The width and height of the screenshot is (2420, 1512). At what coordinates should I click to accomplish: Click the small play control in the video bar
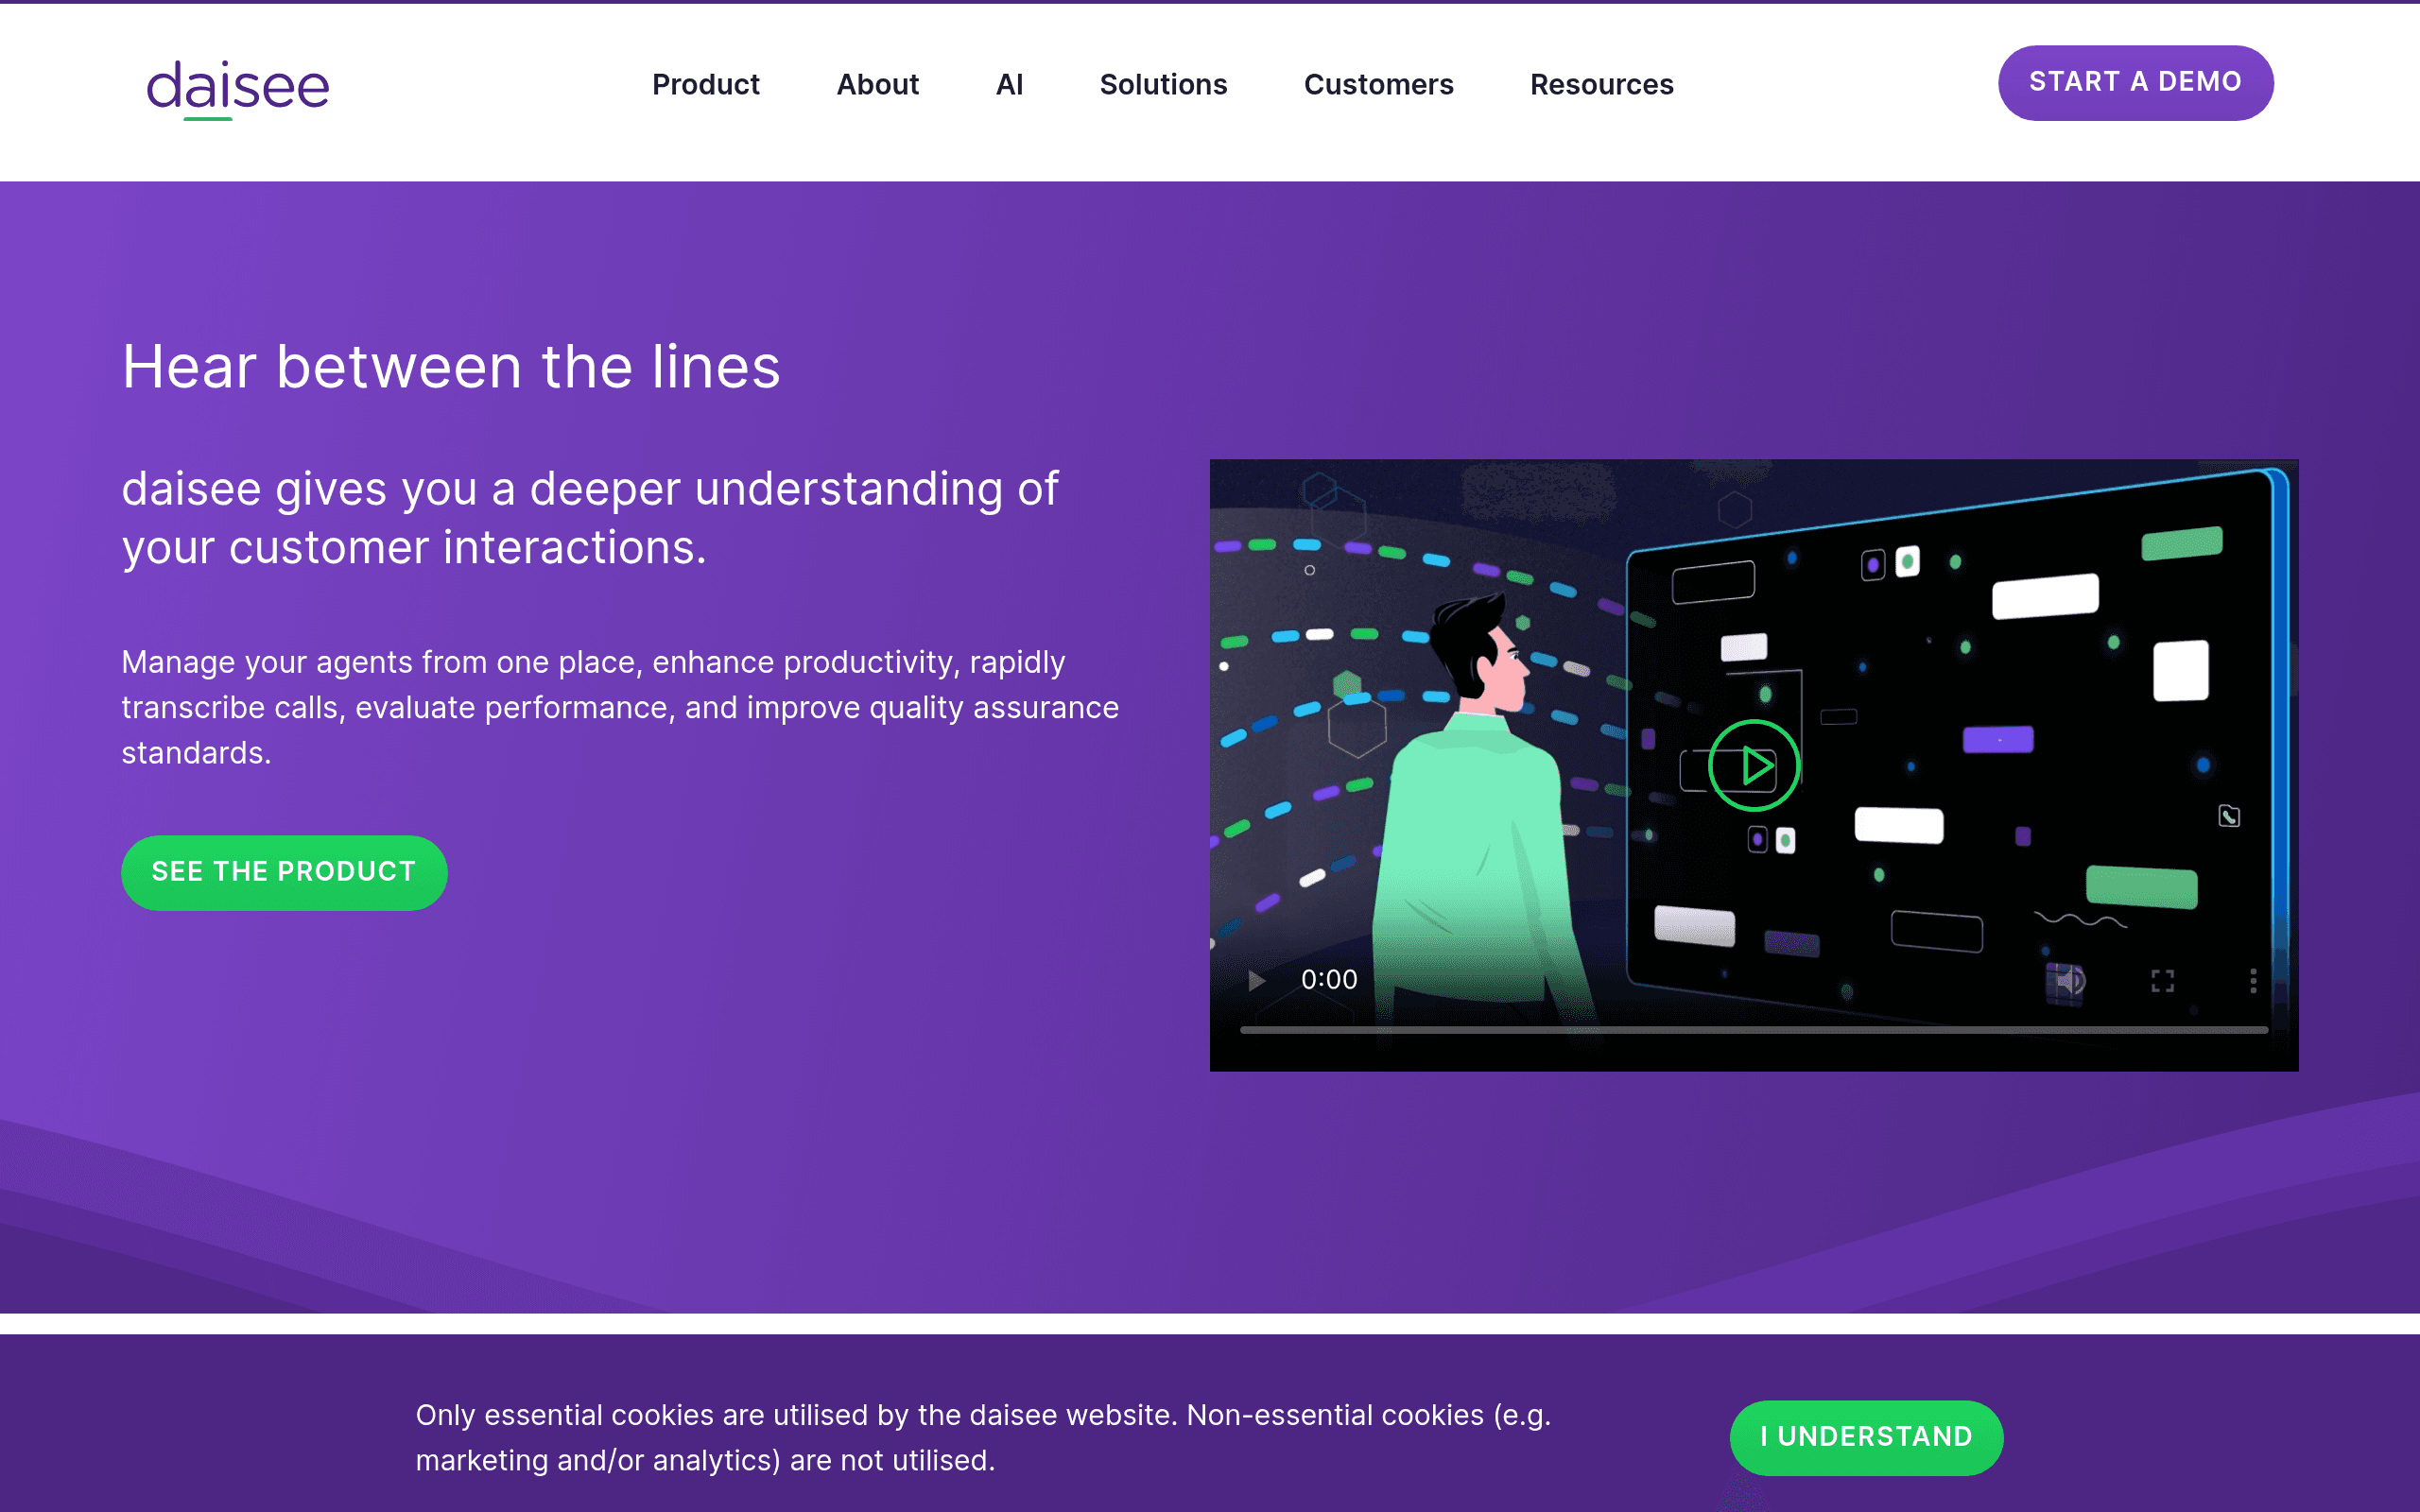[x=1257, y=980]
